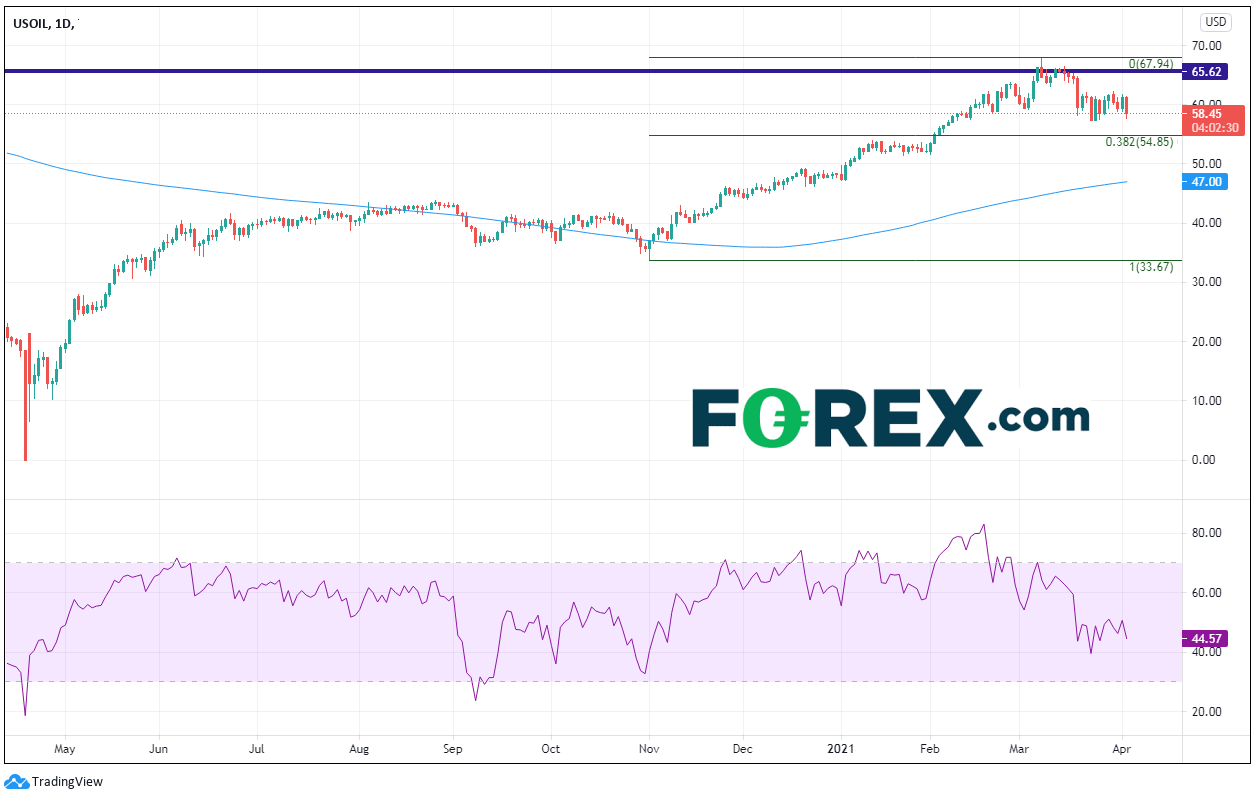
Task: Click the 40.00 price scale label on main chart
Action: pyautogui.click(x=1206, y=223)
